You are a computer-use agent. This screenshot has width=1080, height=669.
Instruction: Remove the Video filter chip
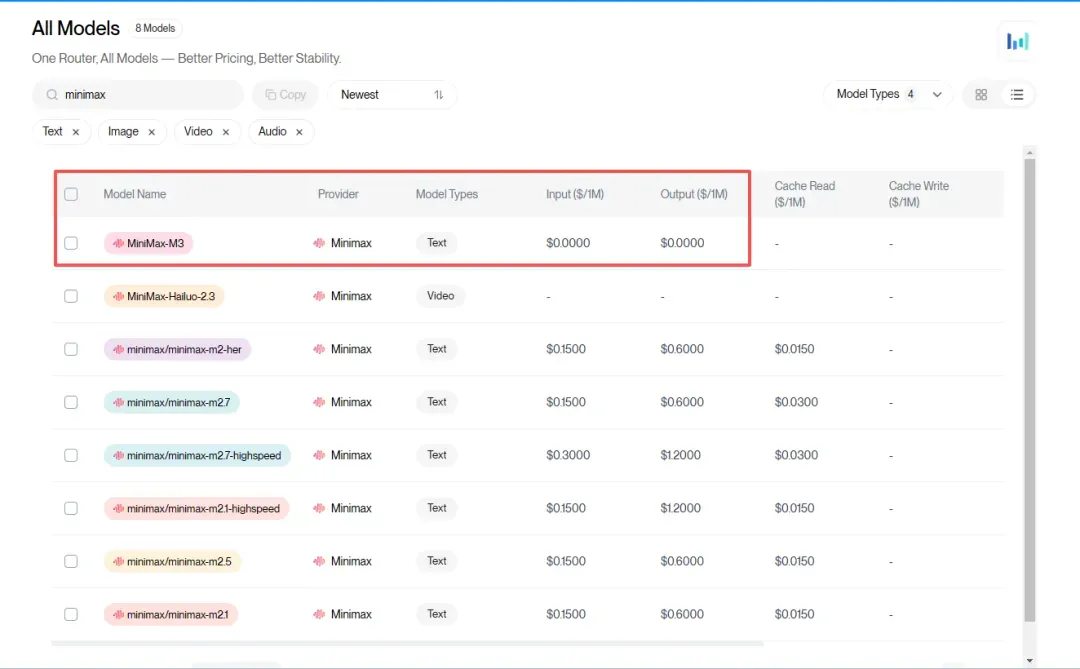tap(225, 132)
